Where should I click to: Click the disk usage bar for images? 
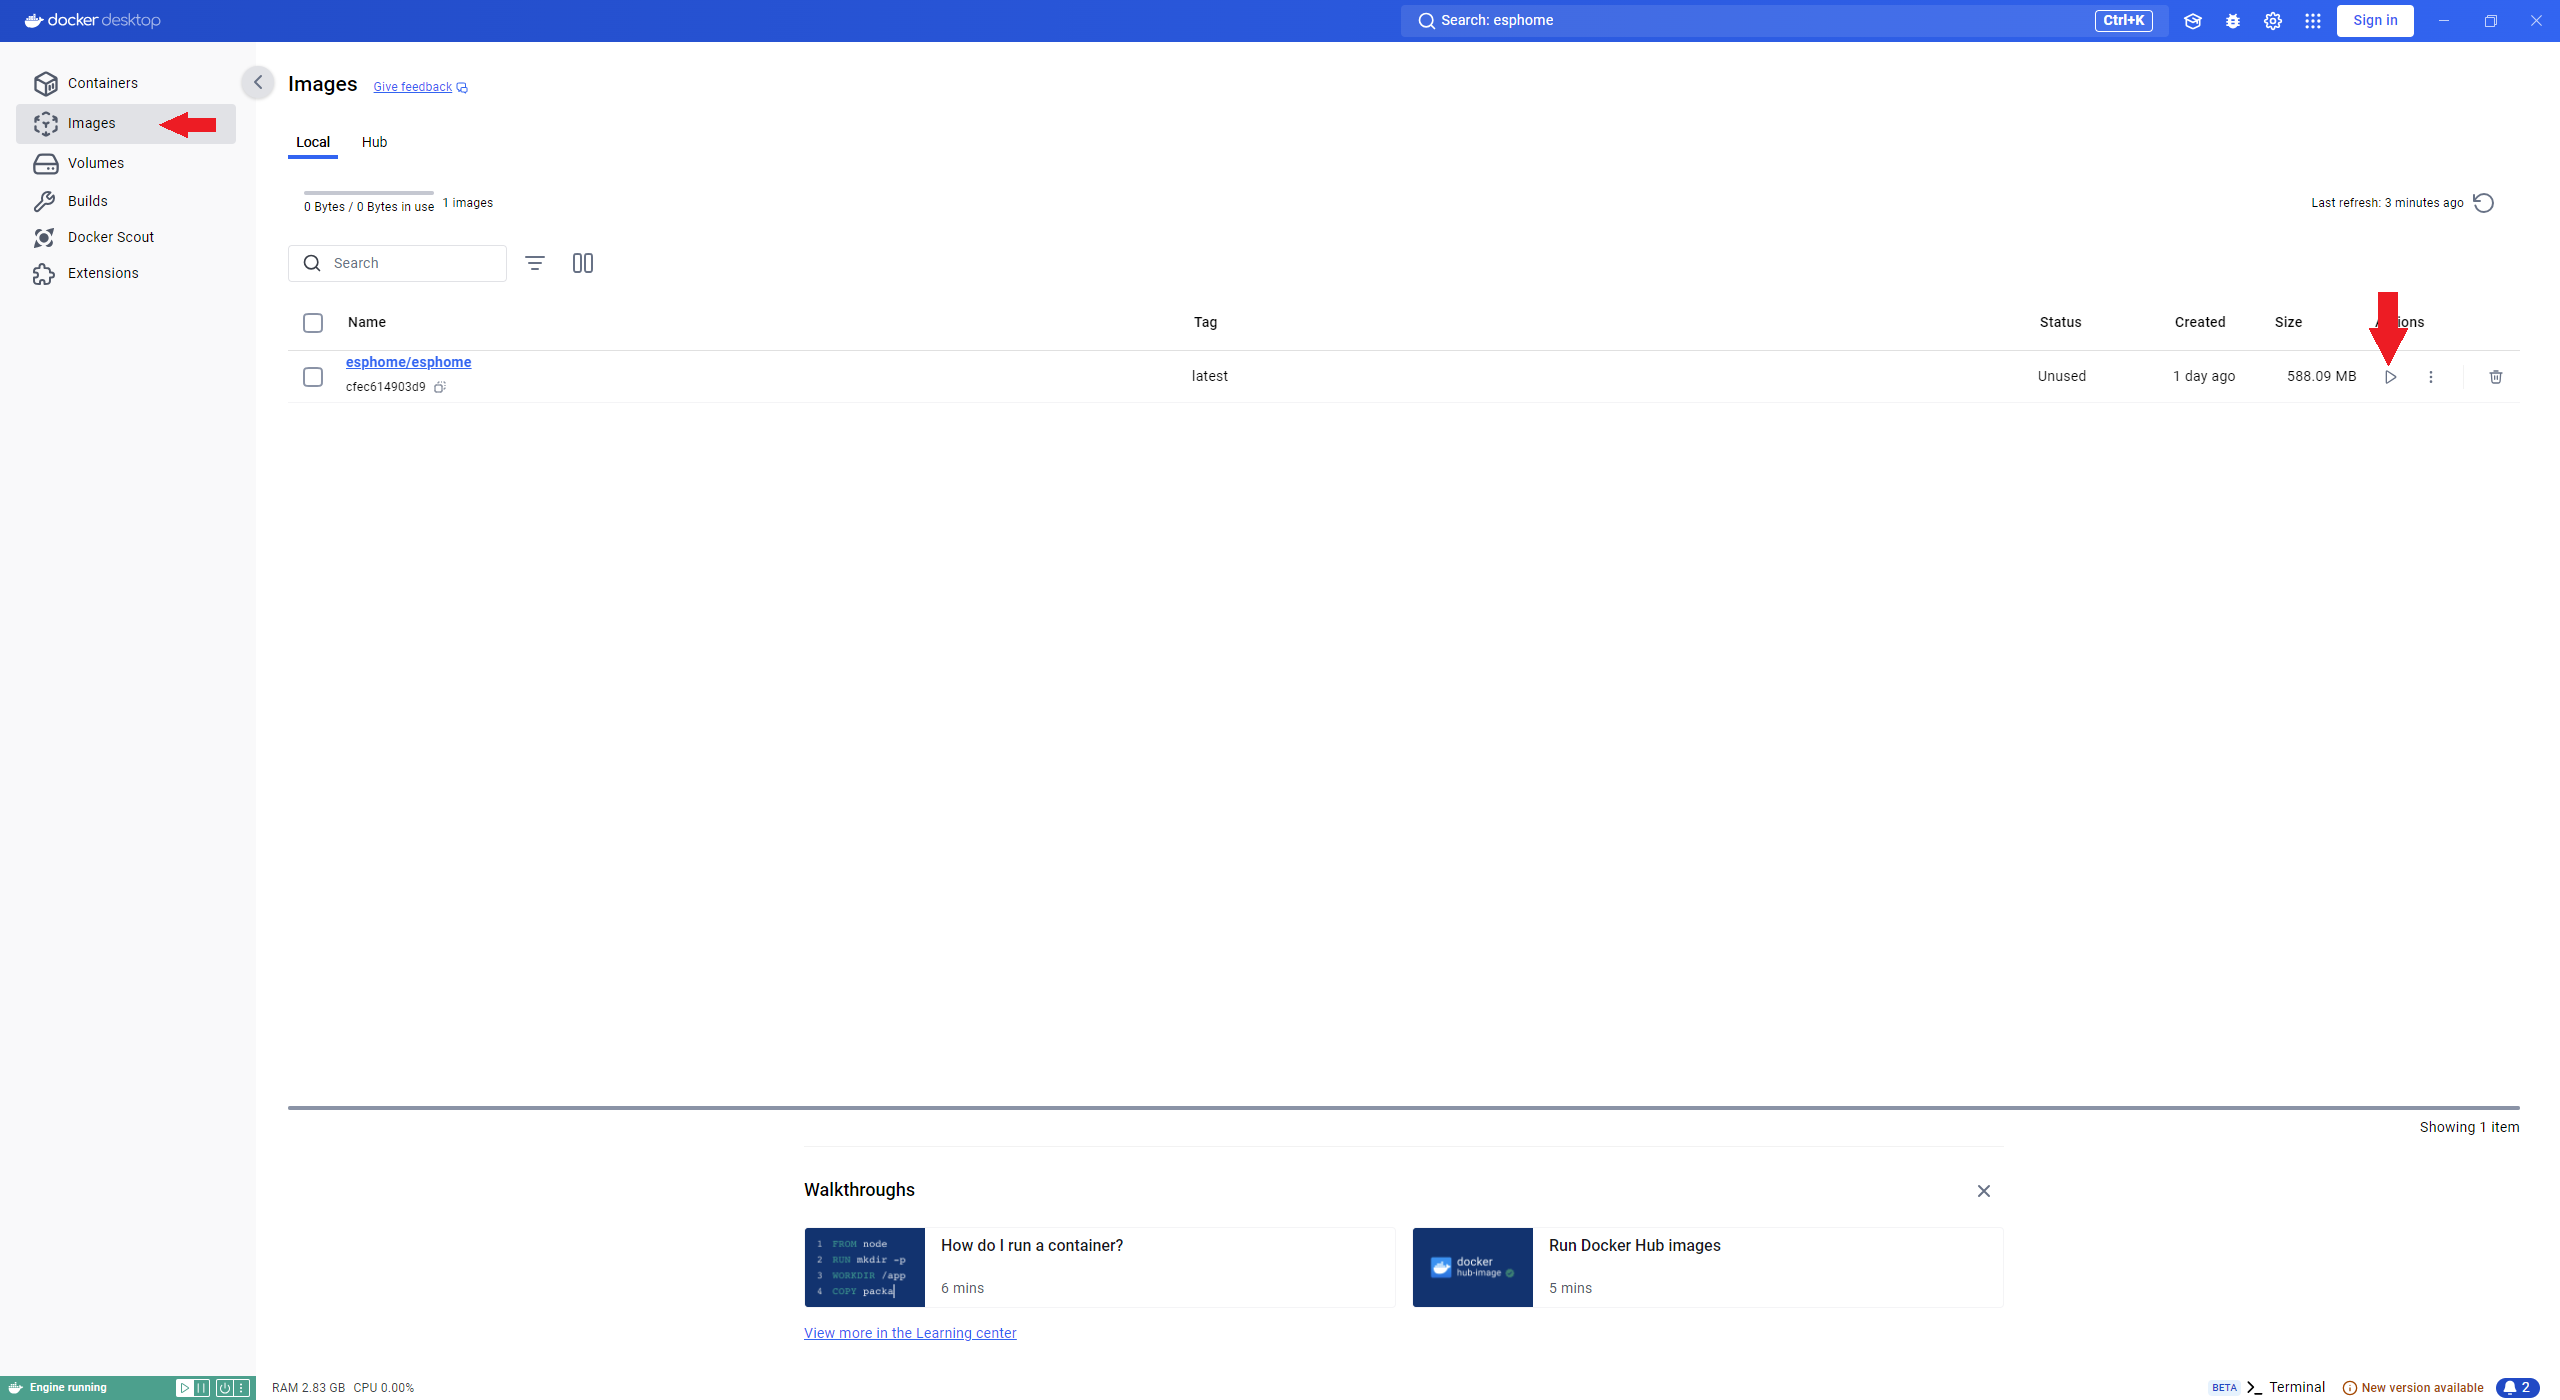tap(369, 193)
